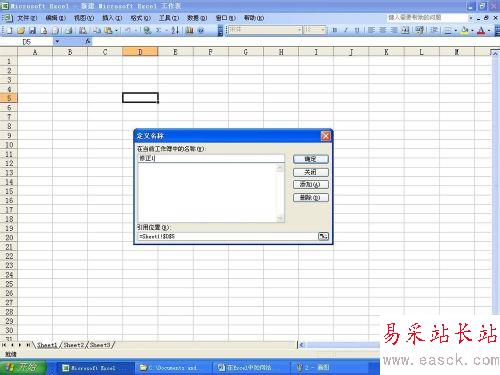Image resolution: width=500 pixels, height=375 pixels.
Task: Select column D header
Action: [140, 52]
